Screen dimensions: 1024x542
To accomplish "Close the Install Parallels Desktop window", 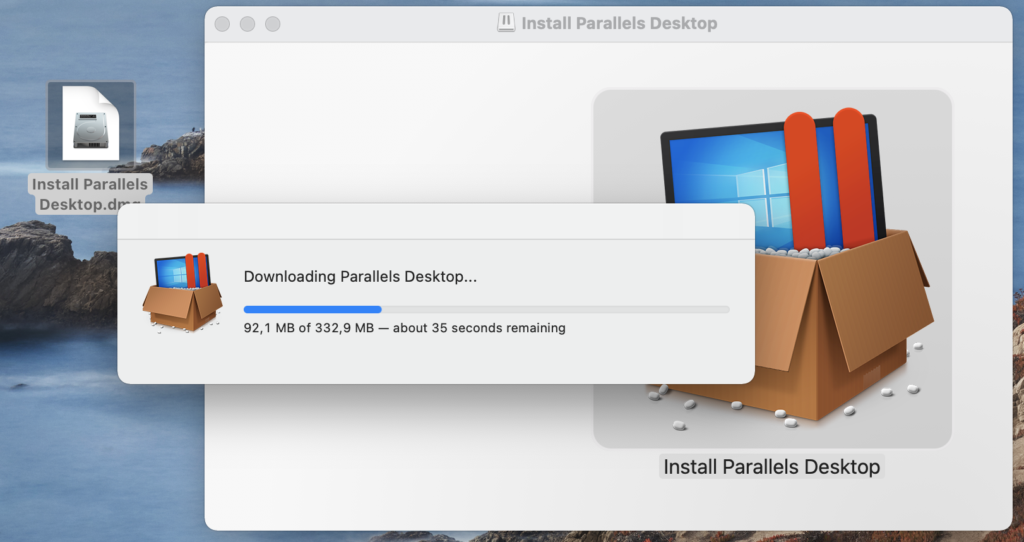I will (222, 23).
